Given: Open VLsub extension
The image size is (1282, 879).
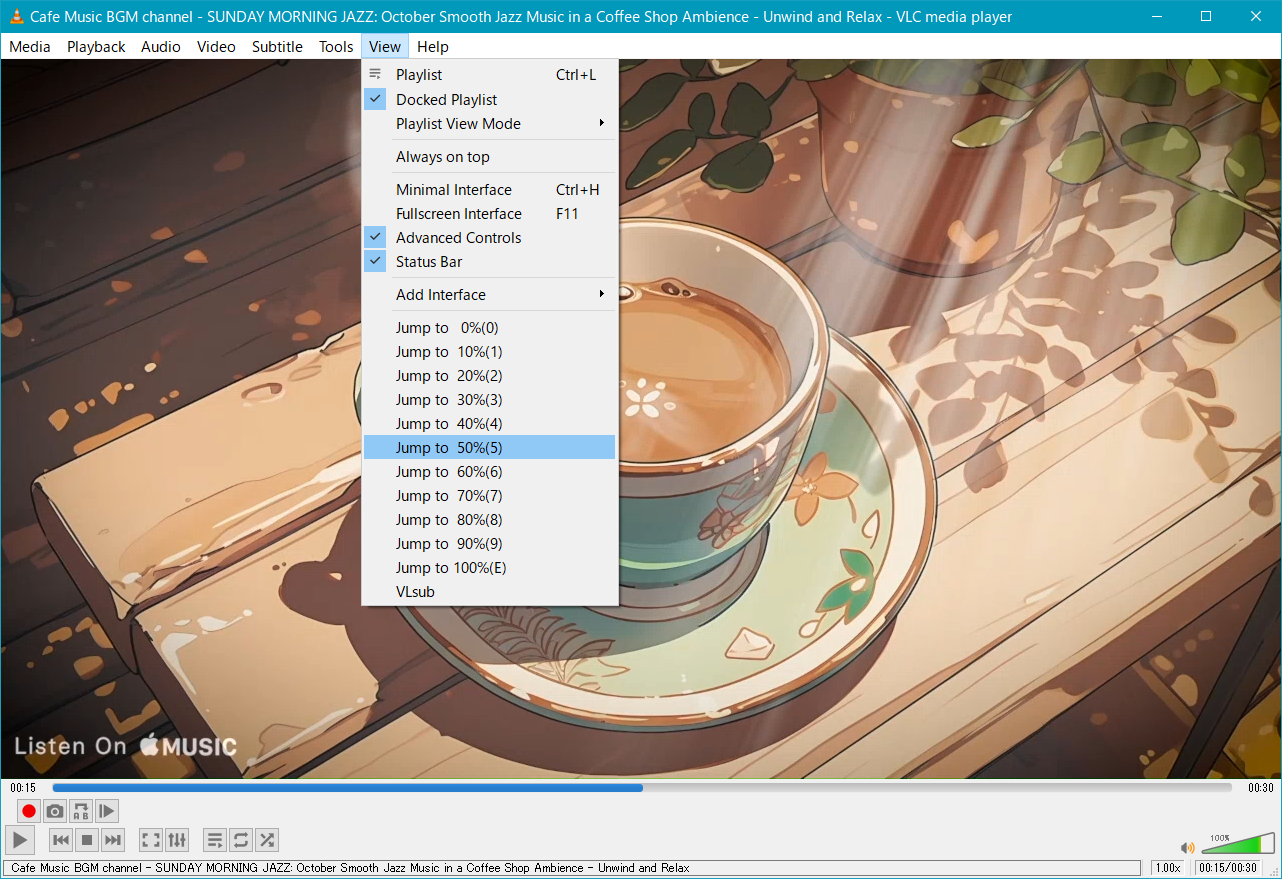Looking at the screenshot, I should (x=489, y=591).
